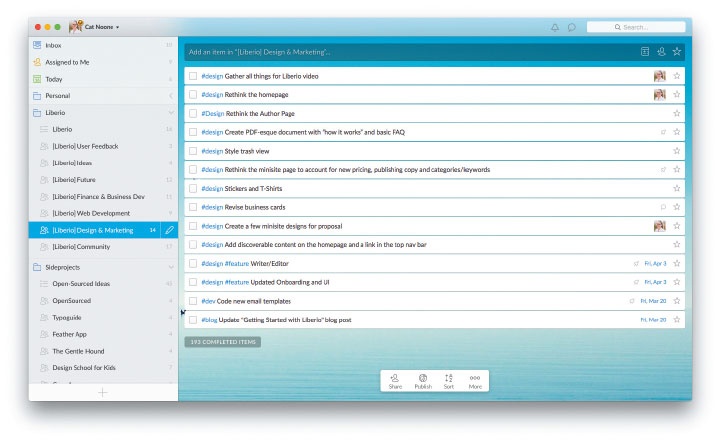The height and width of the screenshot is (443, 721).
Task: Click the plus button to add a list
Action: 103,392
